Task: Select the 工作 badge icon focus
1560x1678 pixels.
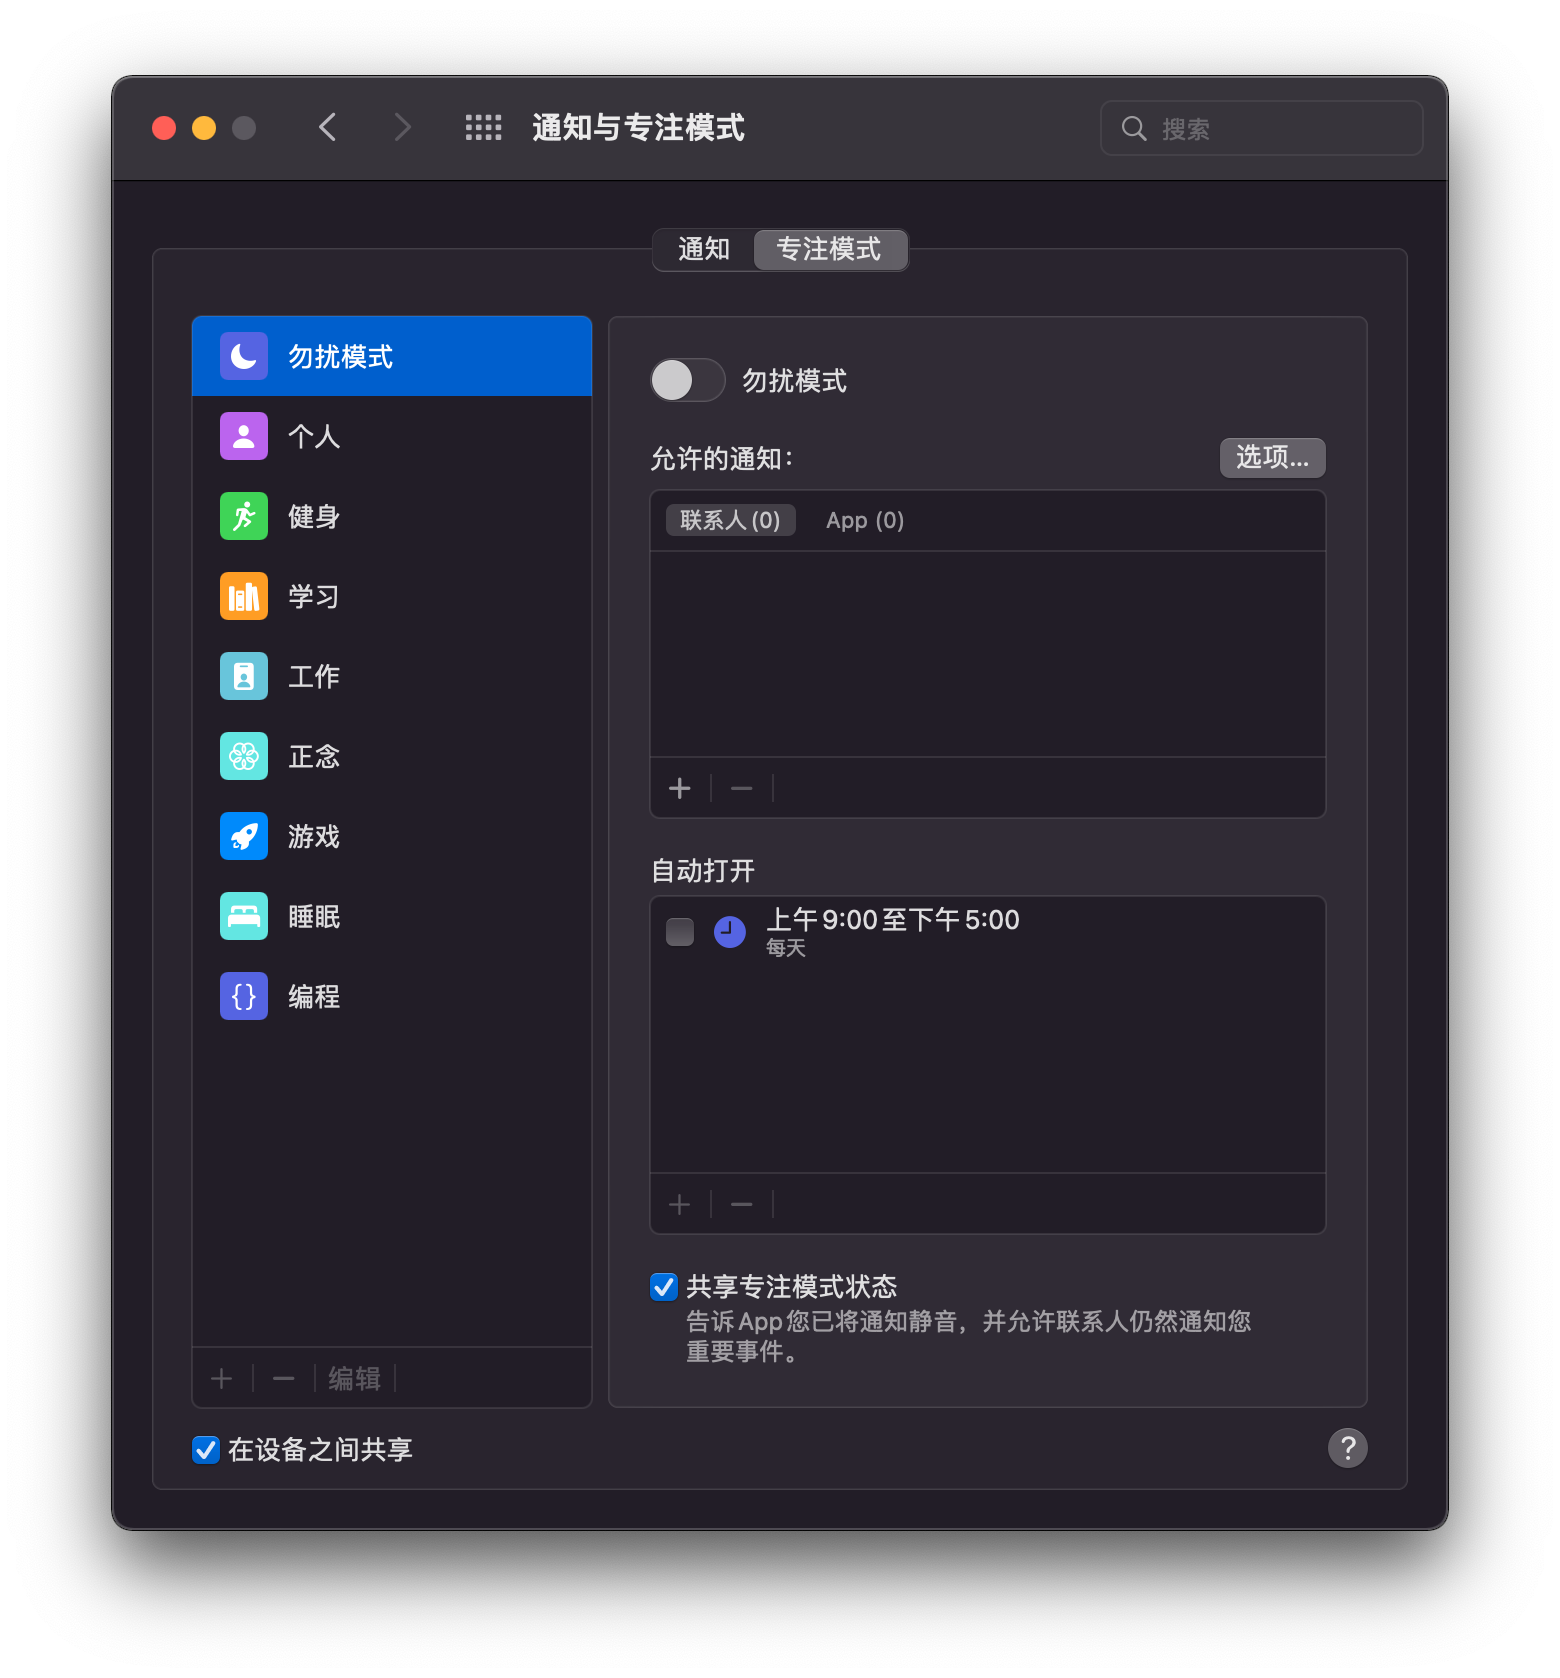Action: point(244,676)
